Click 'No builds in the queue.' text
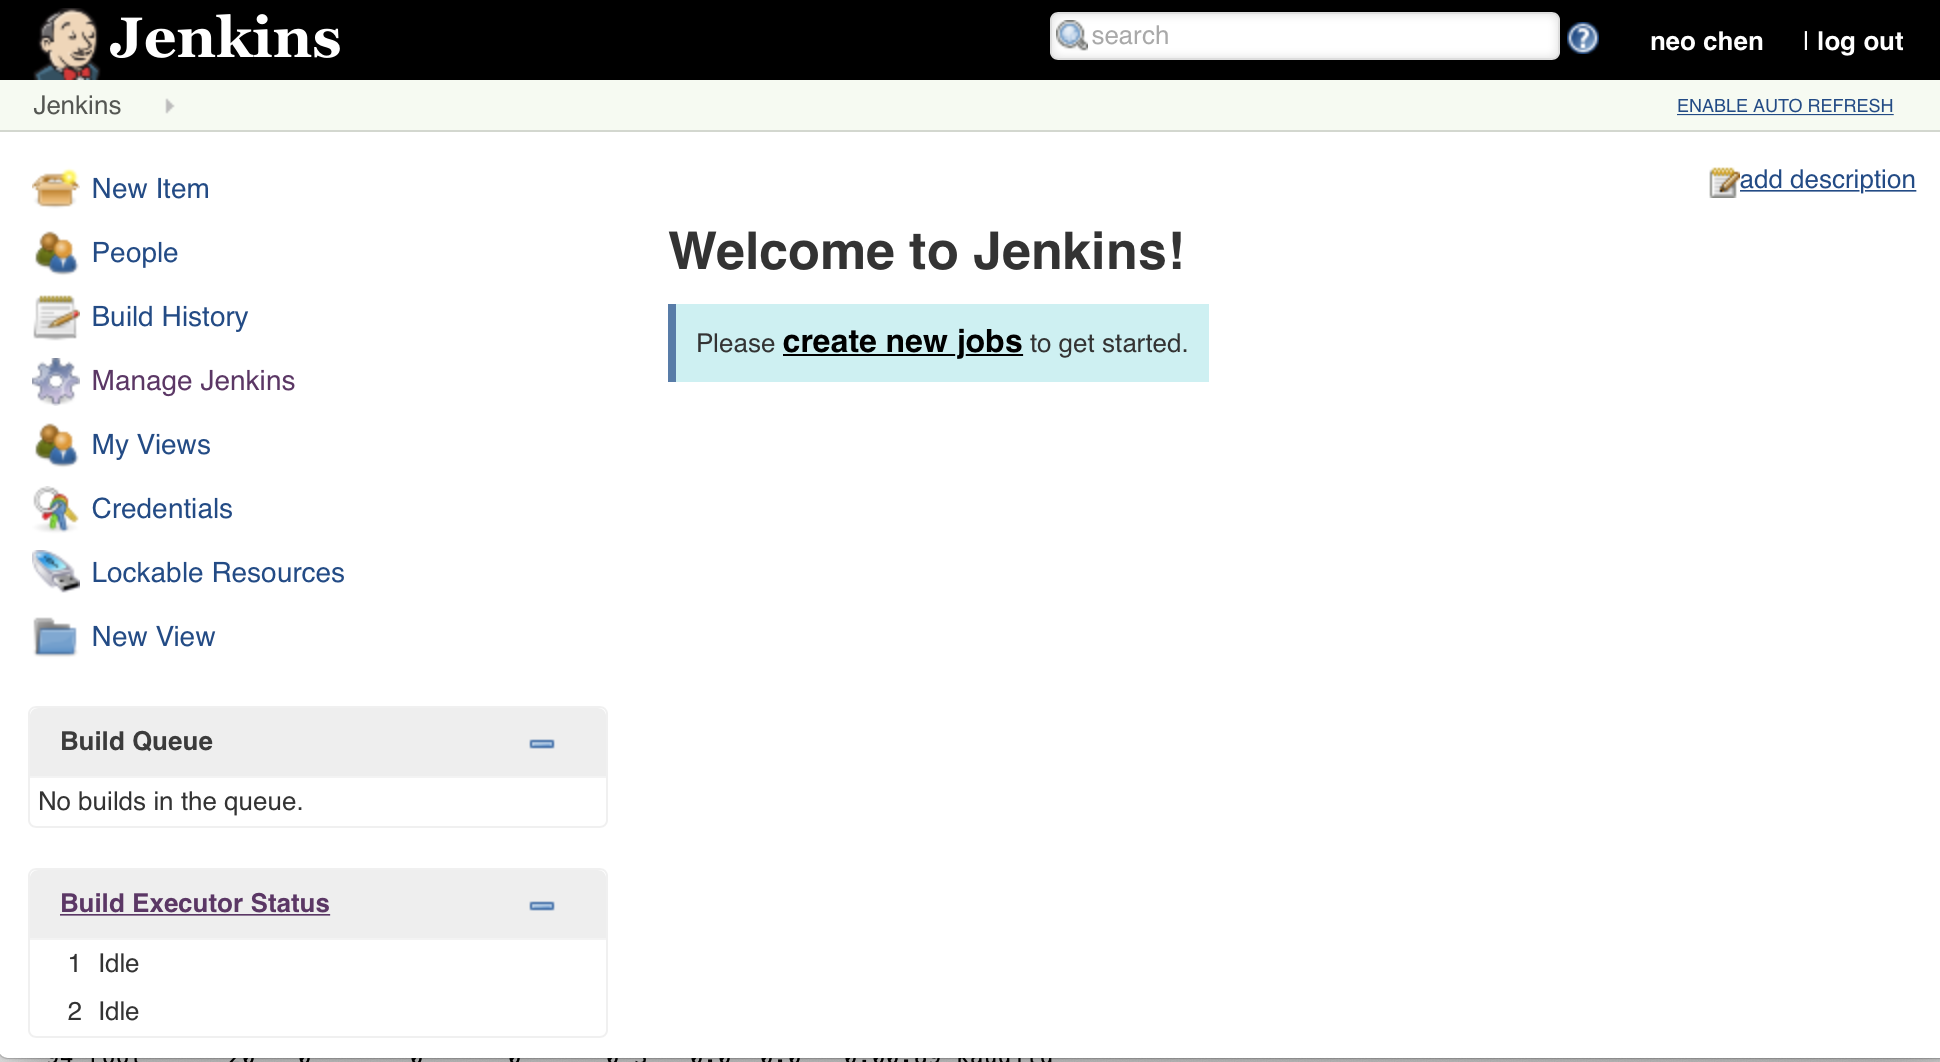The width and height of the screenshot is (1940, 1062). 171,802
